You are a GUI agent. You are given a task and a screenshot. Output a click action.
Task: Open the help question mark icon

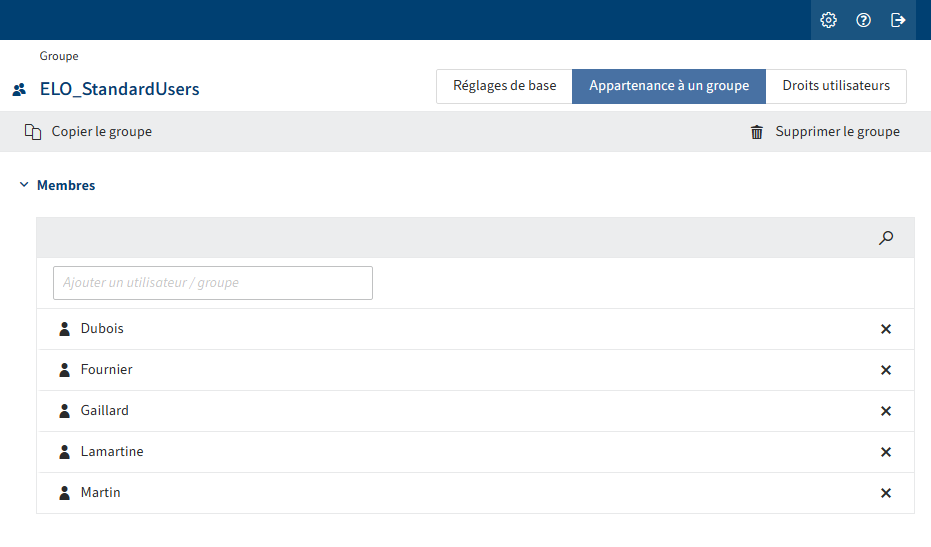pyautogui.click(x=863, y=20)
